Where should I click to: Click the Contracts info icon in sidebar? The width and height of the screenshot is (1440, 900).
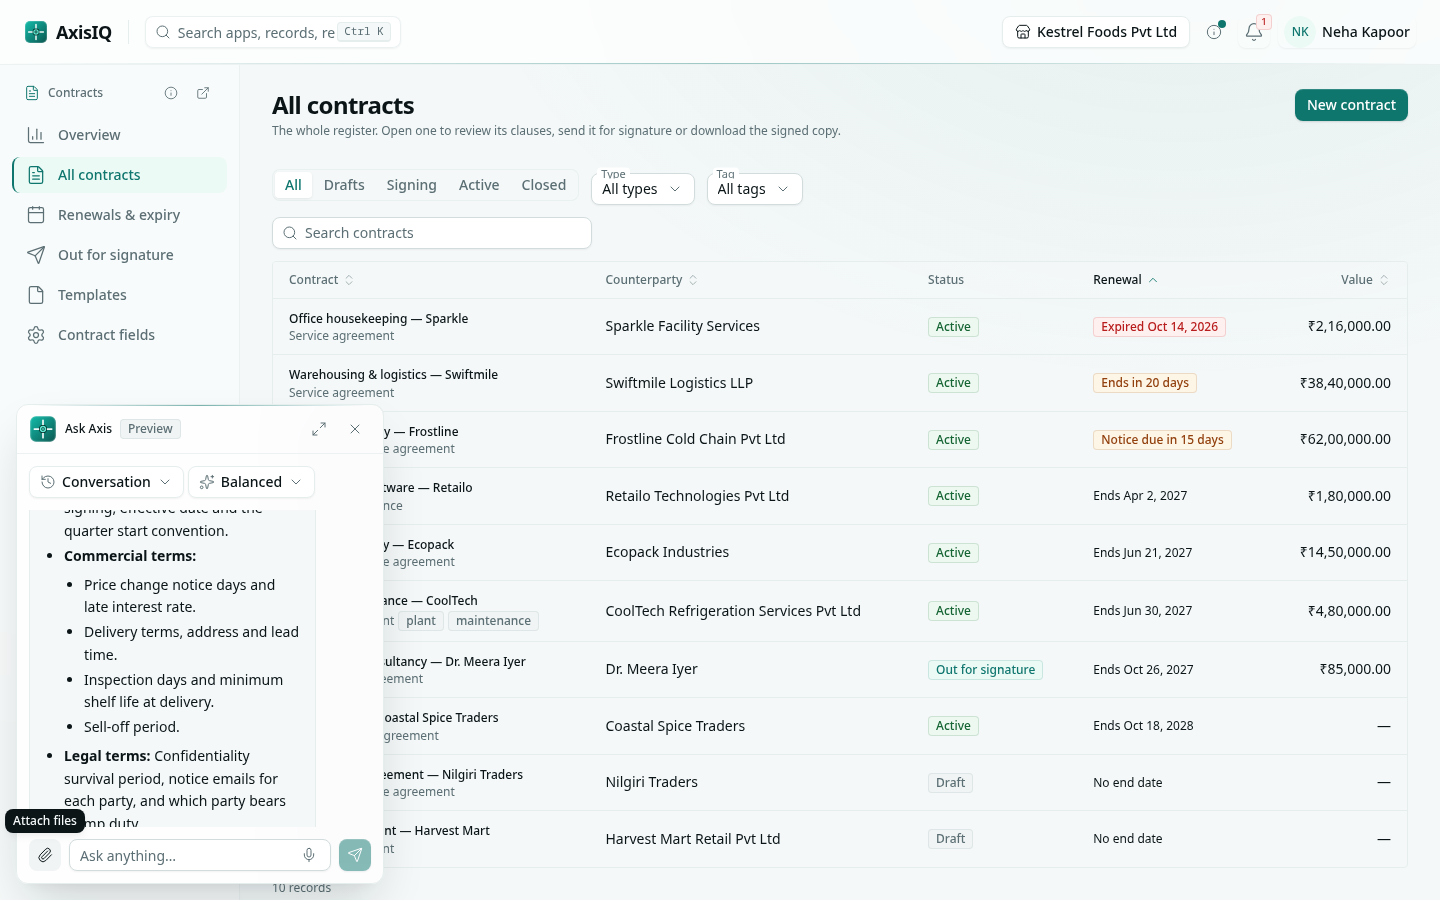(x=171, y=93)
